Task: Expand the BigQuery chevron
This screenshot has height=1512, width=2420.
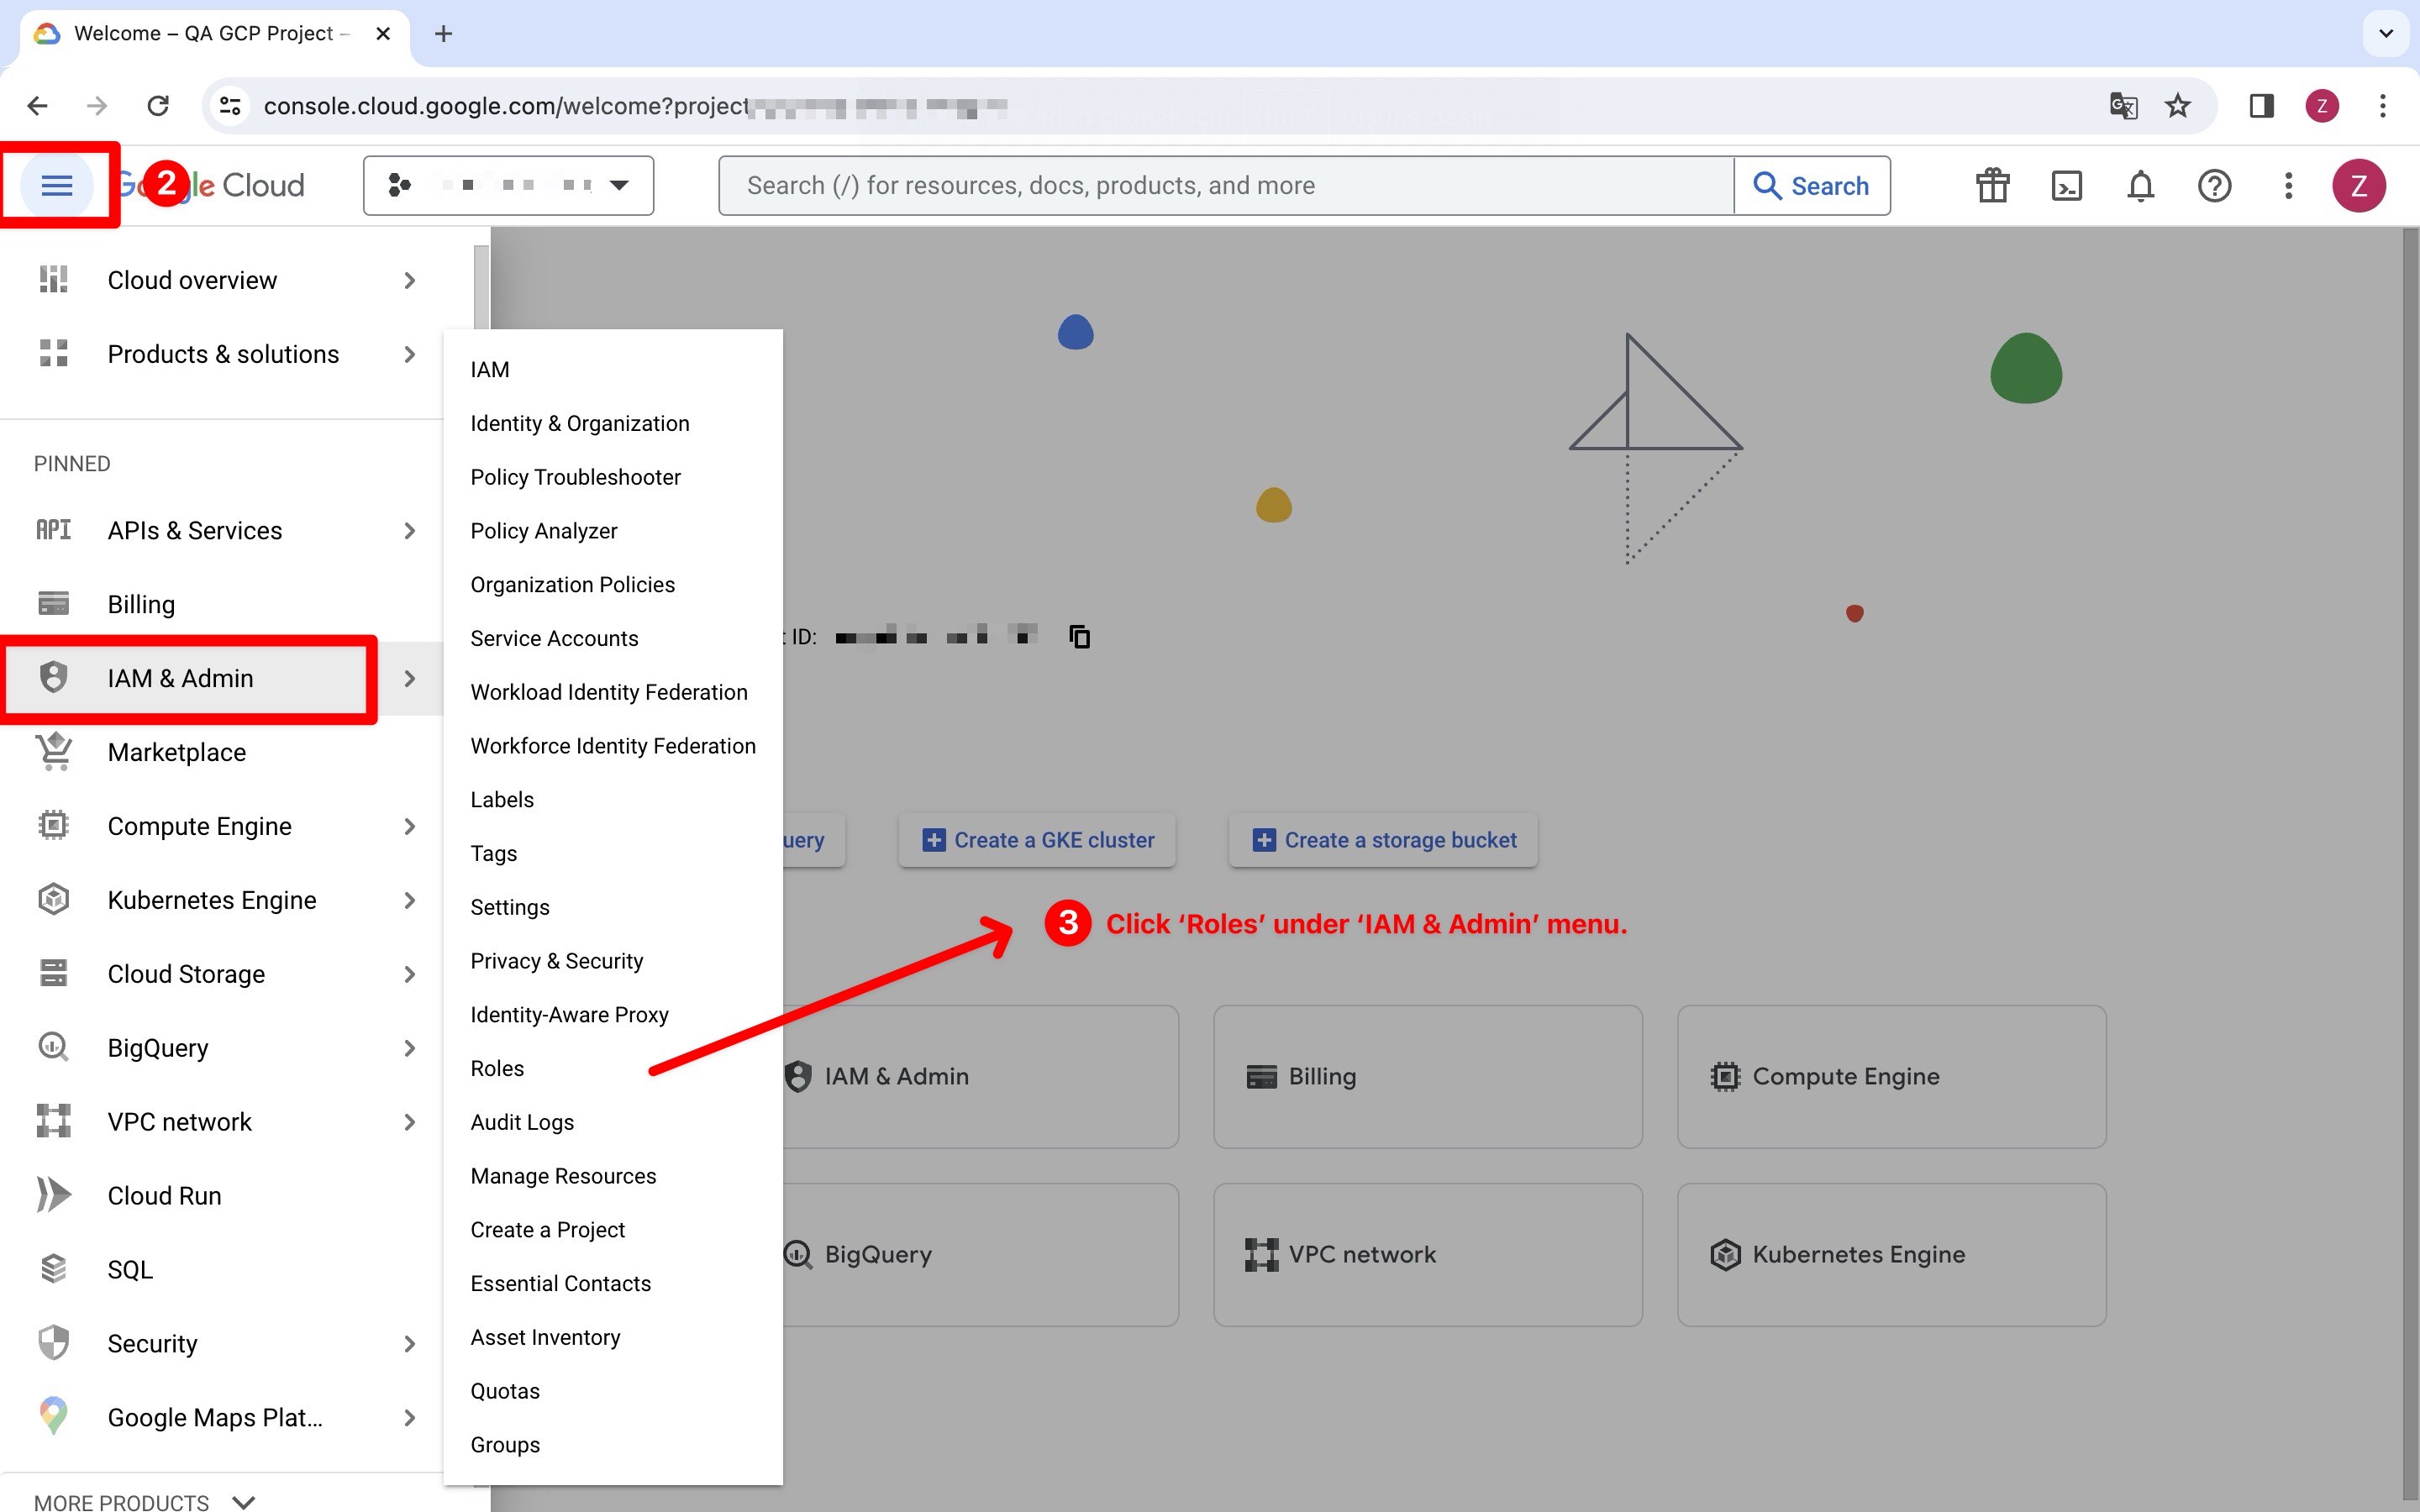Action: pos(409,1048)
